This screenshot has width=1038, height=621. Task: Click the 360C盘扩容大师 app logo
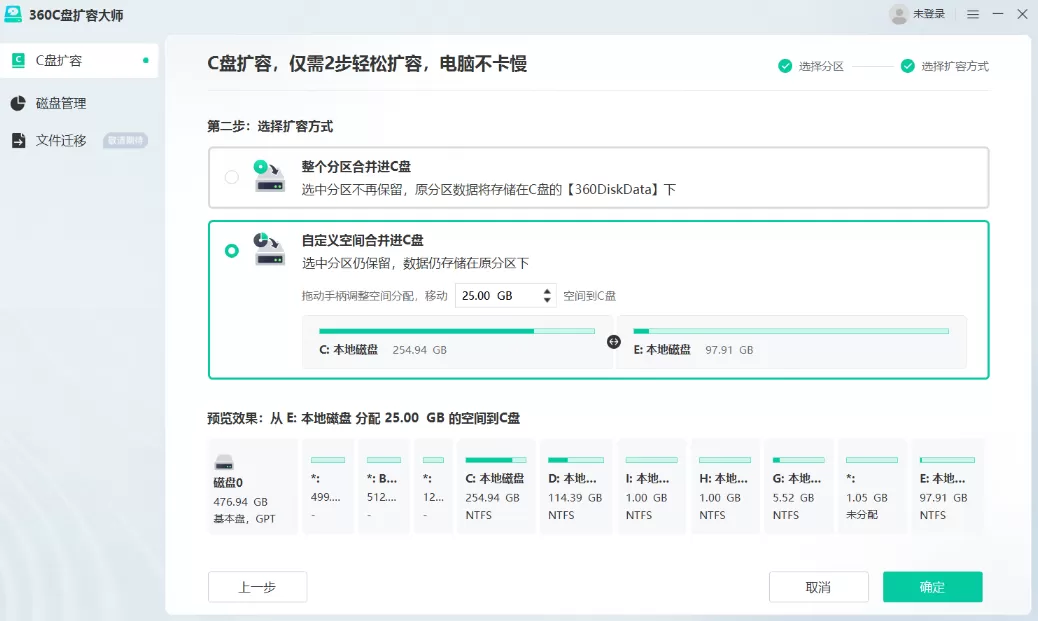click(13, 14)
